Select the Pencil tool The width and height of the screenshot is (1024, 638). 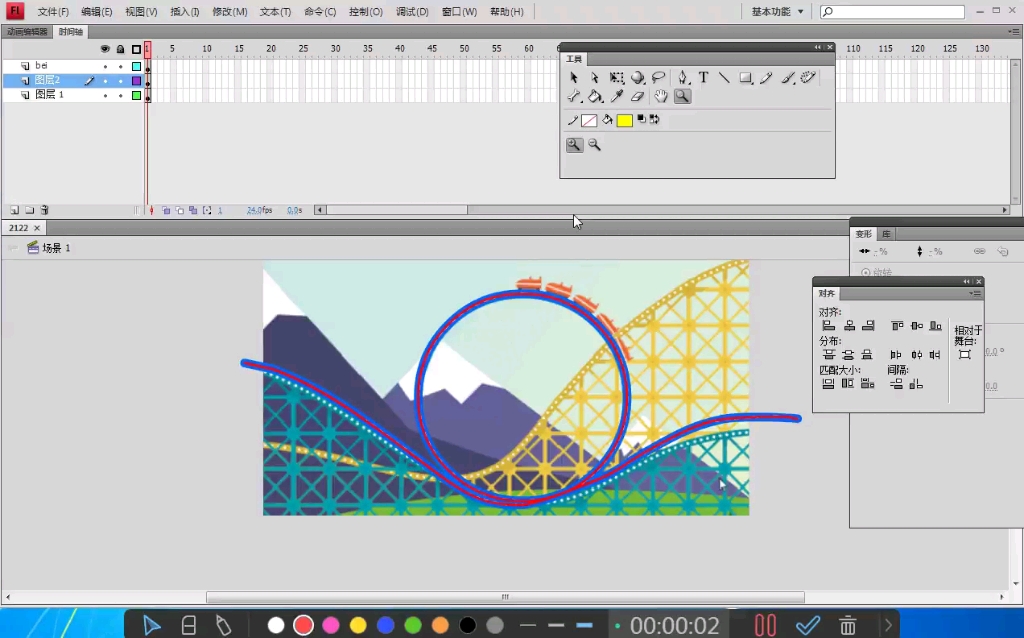pos(766,78)
